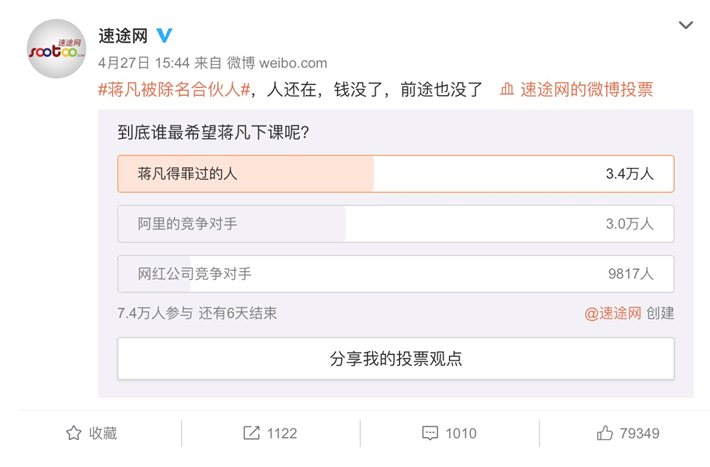Click the blue verified V badge
The width and height of the screenshot is (710, 467).
[164, 35]
